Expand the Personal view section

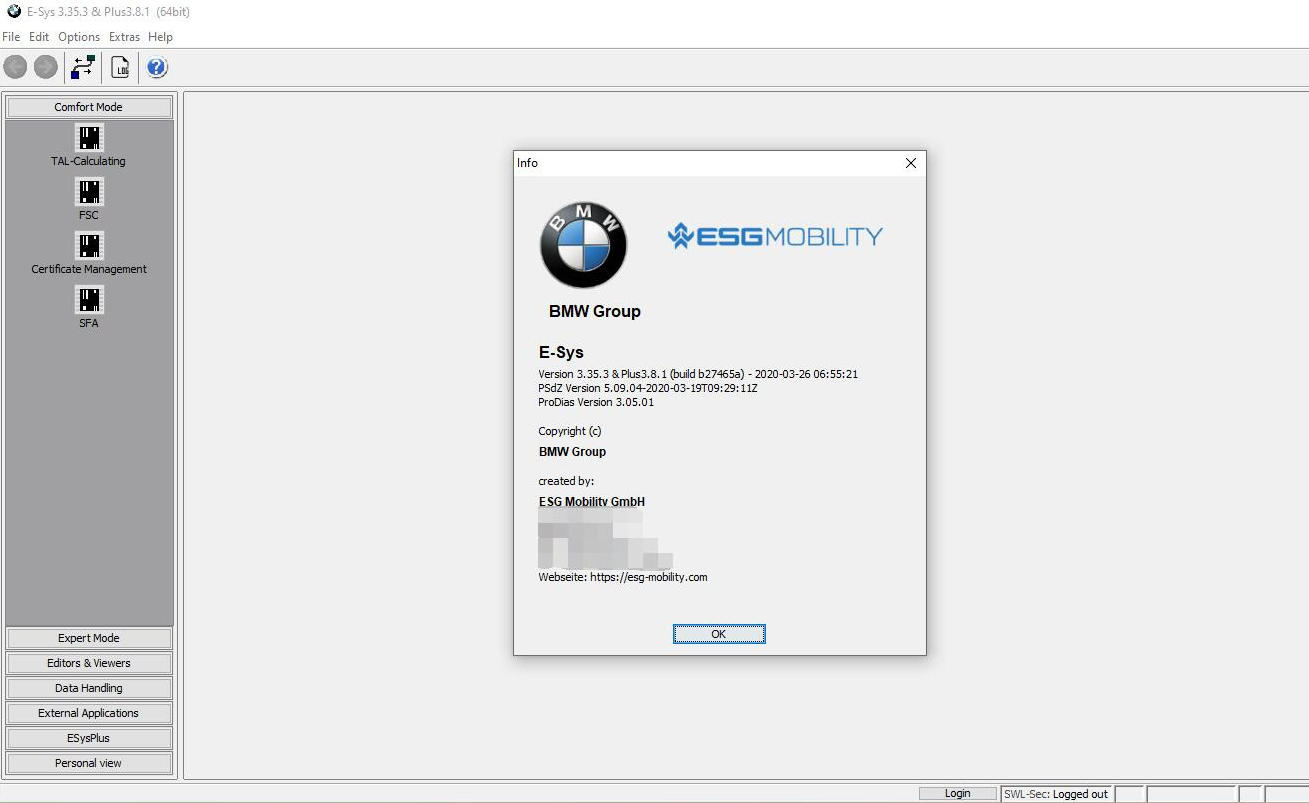89,763
